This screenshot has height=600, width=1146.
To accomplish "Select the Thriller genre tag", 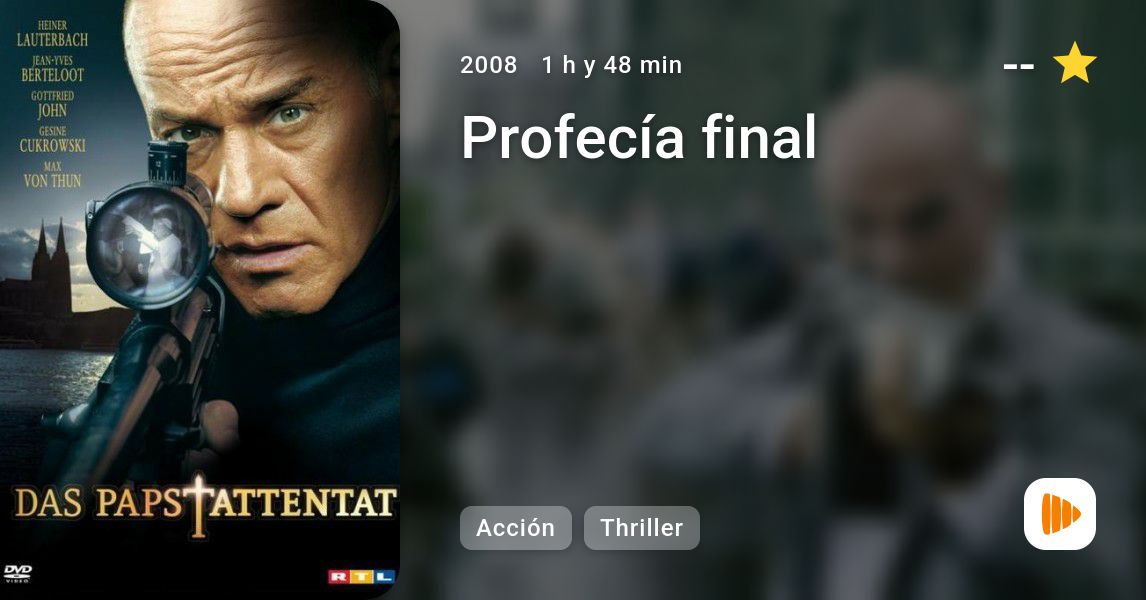I will pos(642,528).
